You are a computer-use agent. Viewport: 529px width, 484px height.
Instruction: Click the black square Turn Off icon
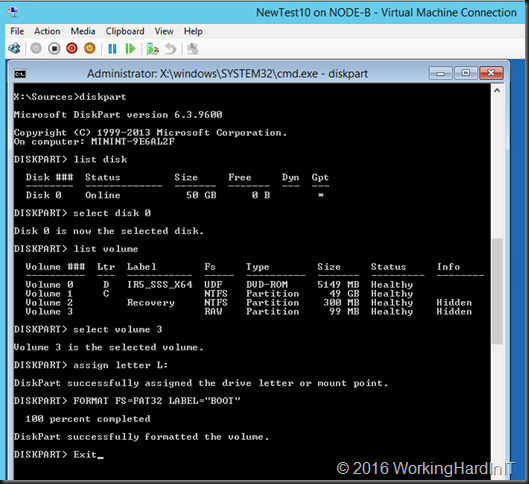(54, 49)
